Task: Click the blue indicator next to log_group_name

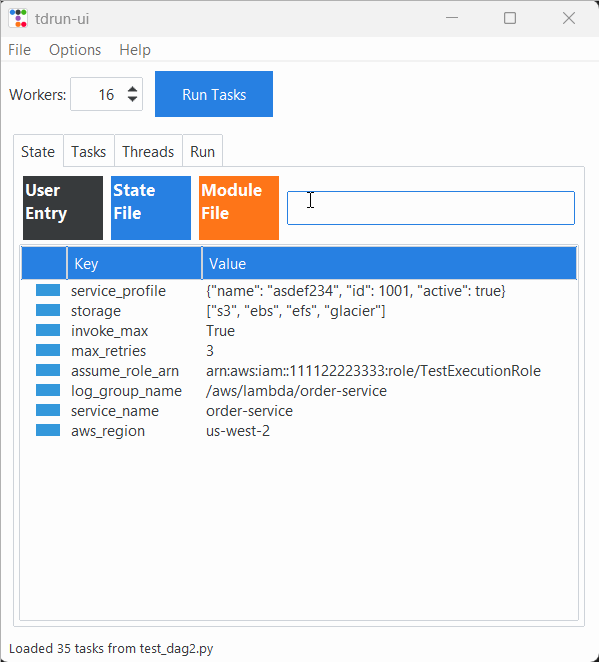Action: pos(48,390)
